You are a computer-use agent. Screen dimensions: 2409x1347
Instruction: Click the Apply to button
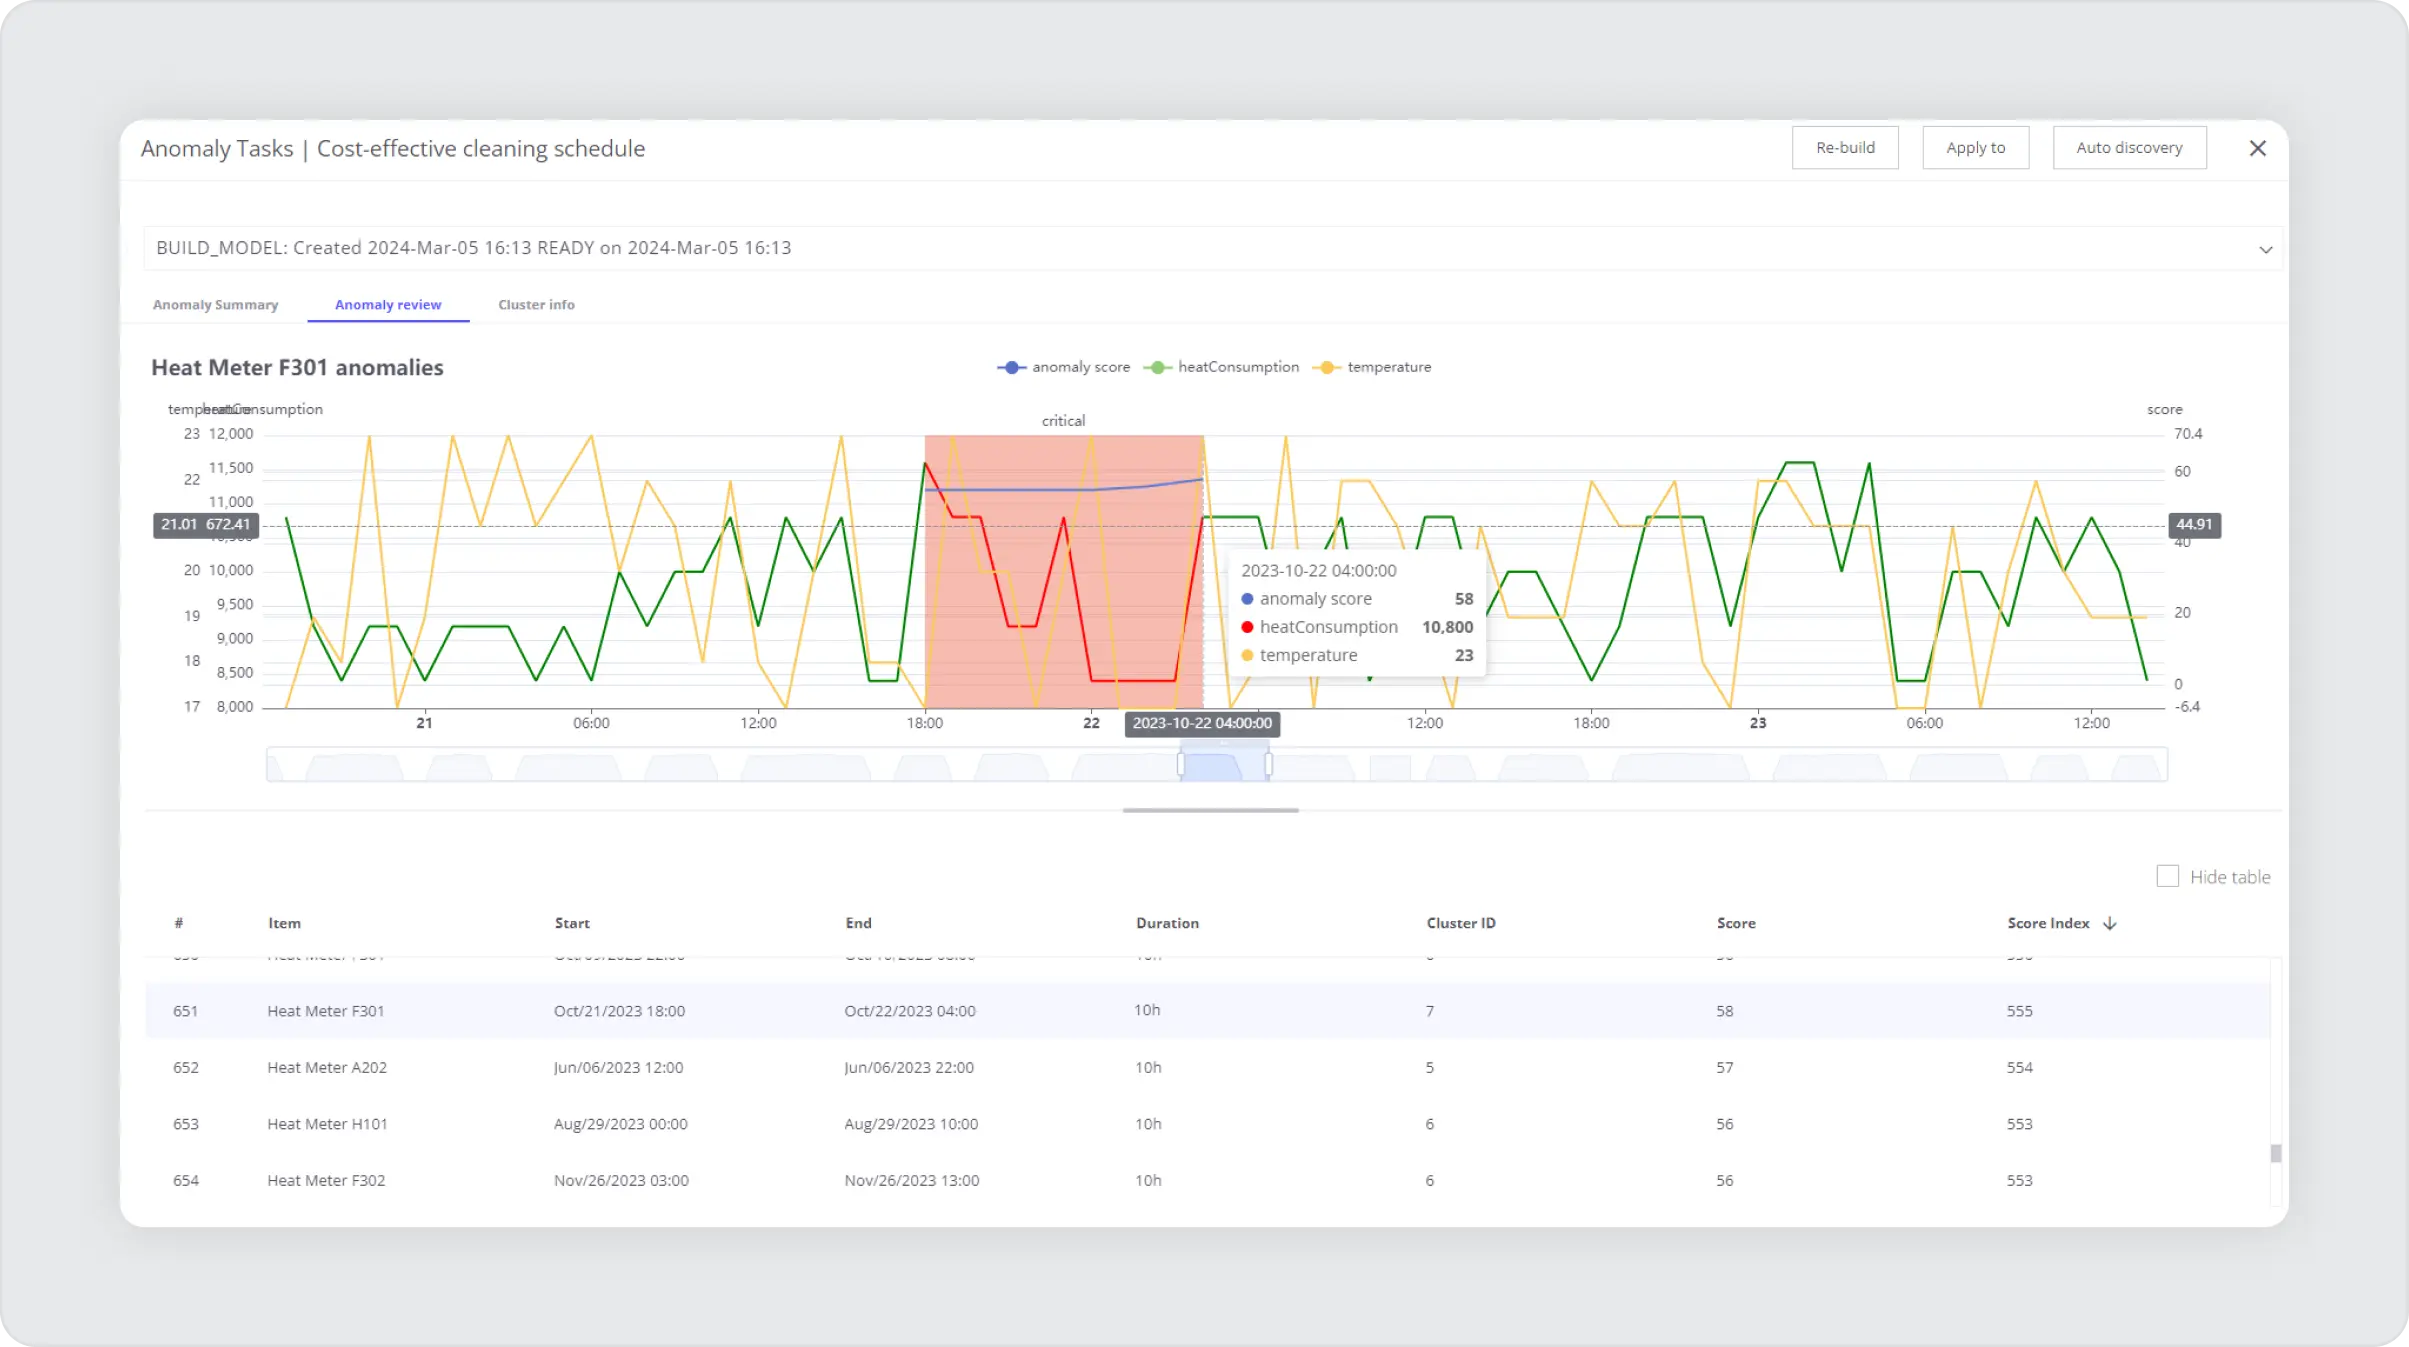click(1976, 147)
